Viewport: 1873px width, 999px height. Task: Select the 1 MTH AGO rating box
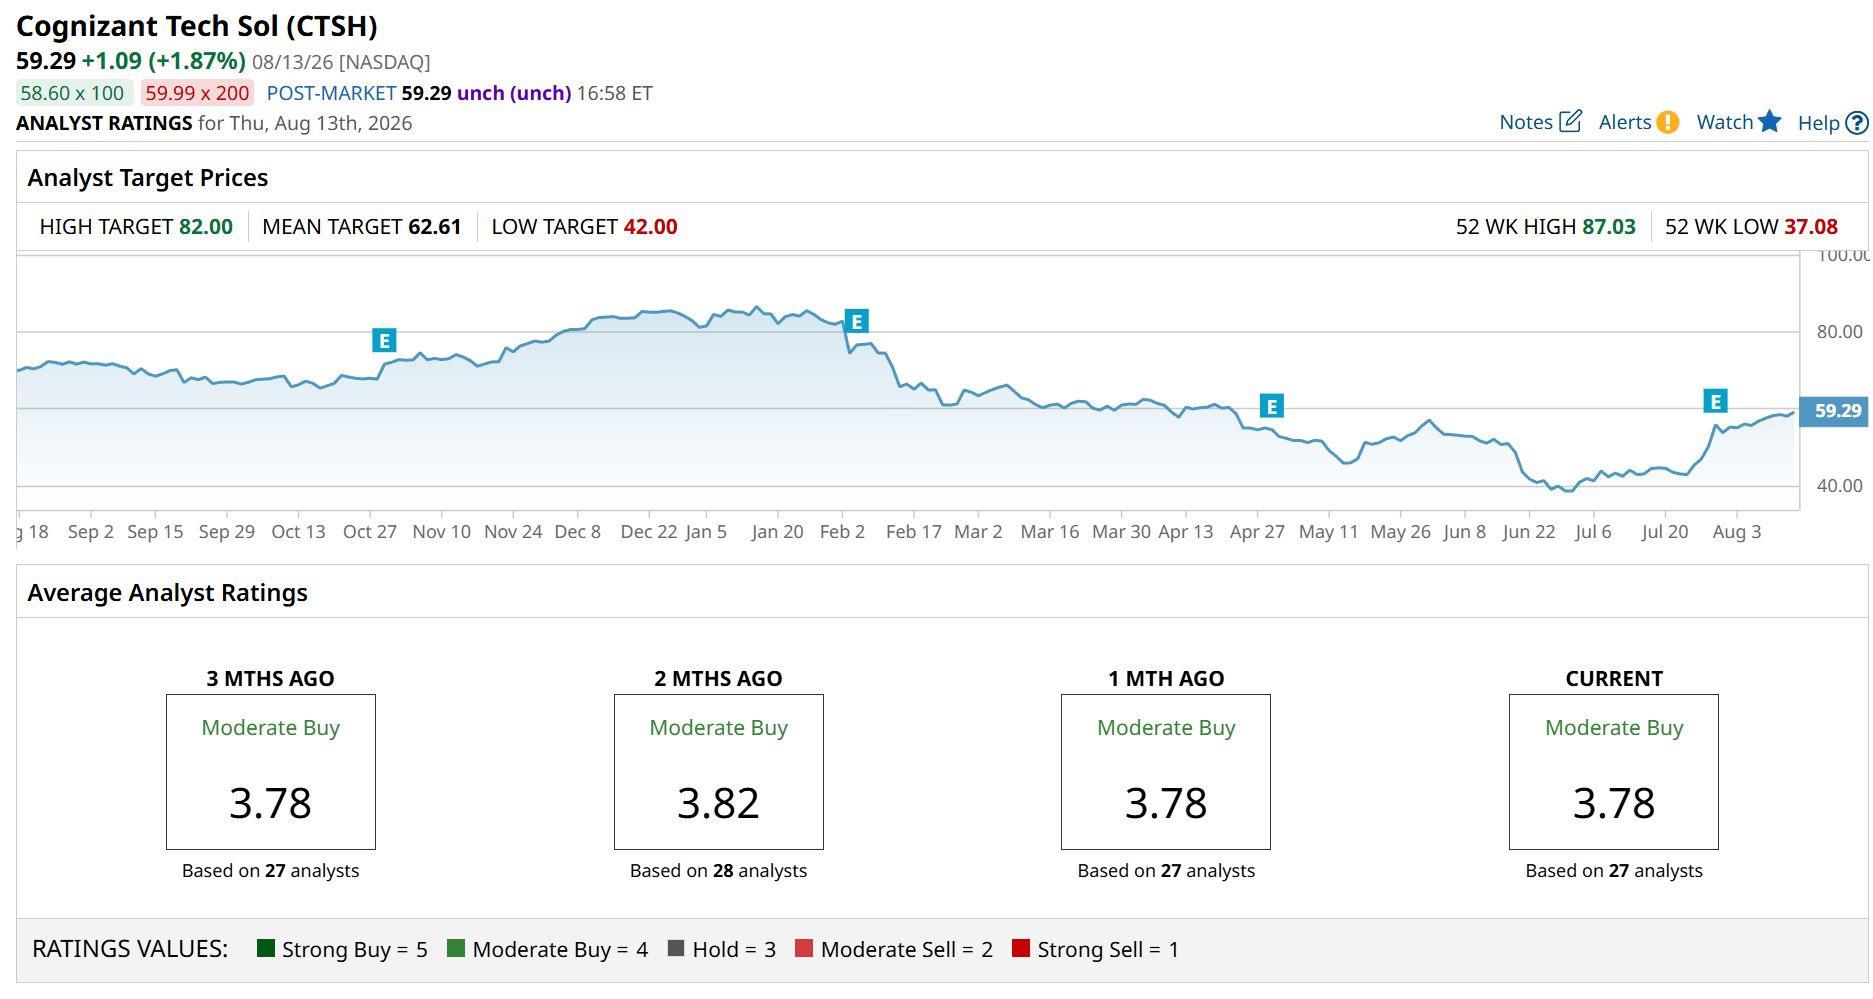[x=1166, y=772]
